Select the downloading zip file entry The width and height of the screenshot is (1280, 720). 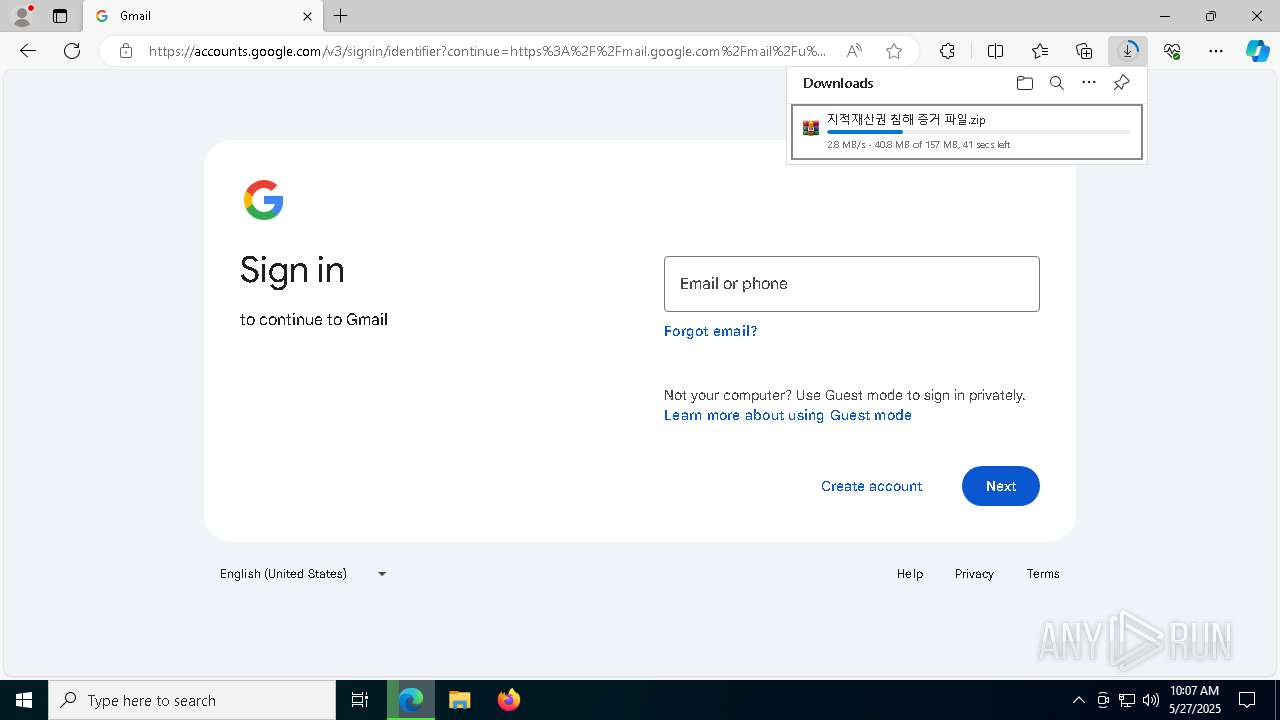(x=966, y=131)
